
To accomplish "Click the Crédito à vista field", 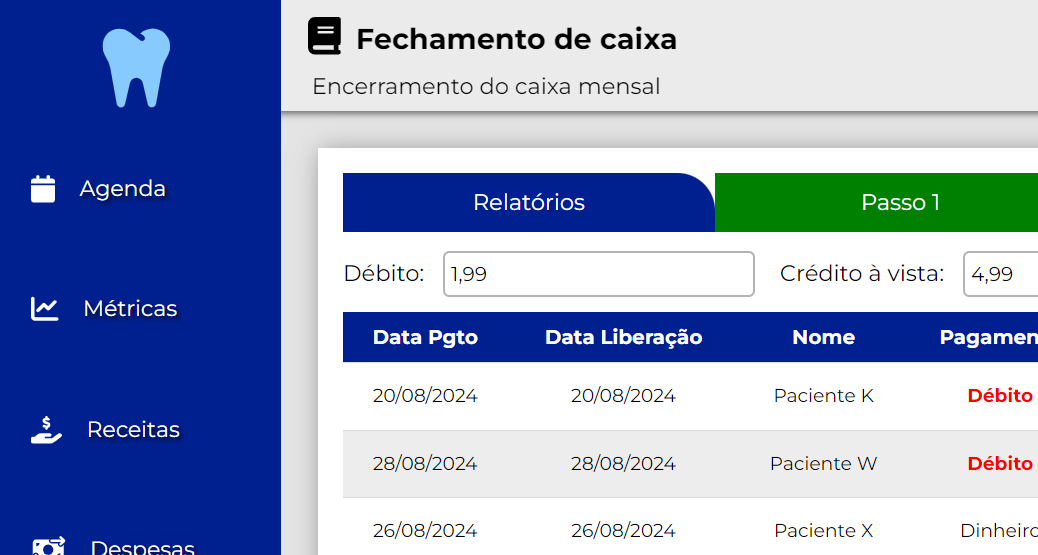I will click(1000, 274).
